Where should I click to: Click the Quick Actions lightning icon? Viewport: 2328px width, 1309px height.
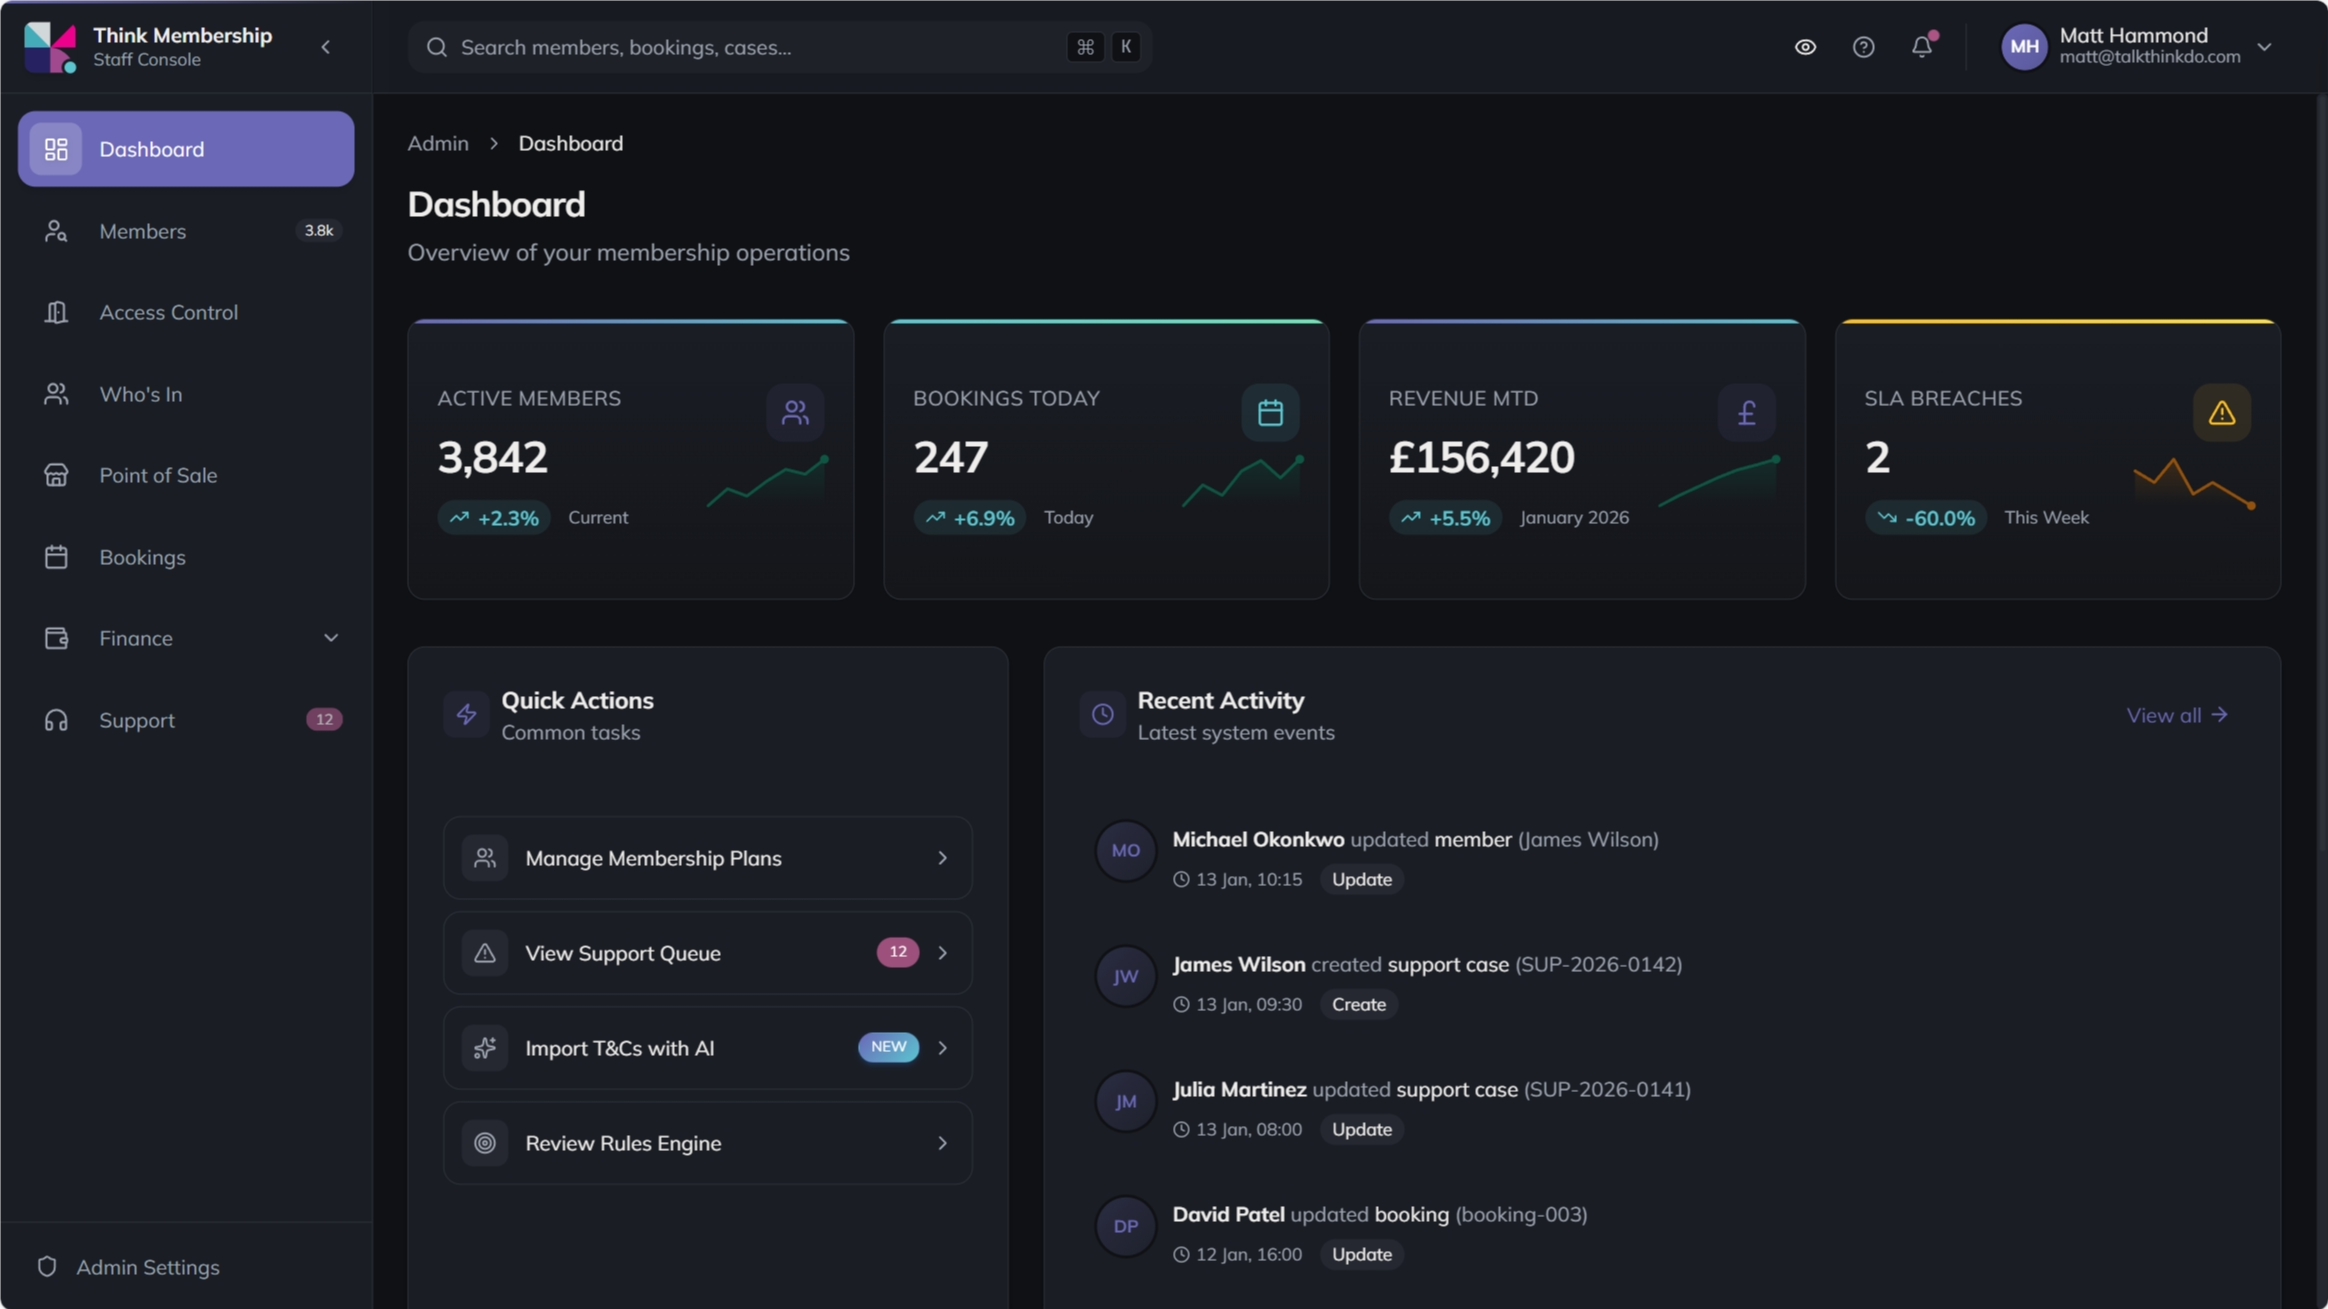click(x=466, y=714)
